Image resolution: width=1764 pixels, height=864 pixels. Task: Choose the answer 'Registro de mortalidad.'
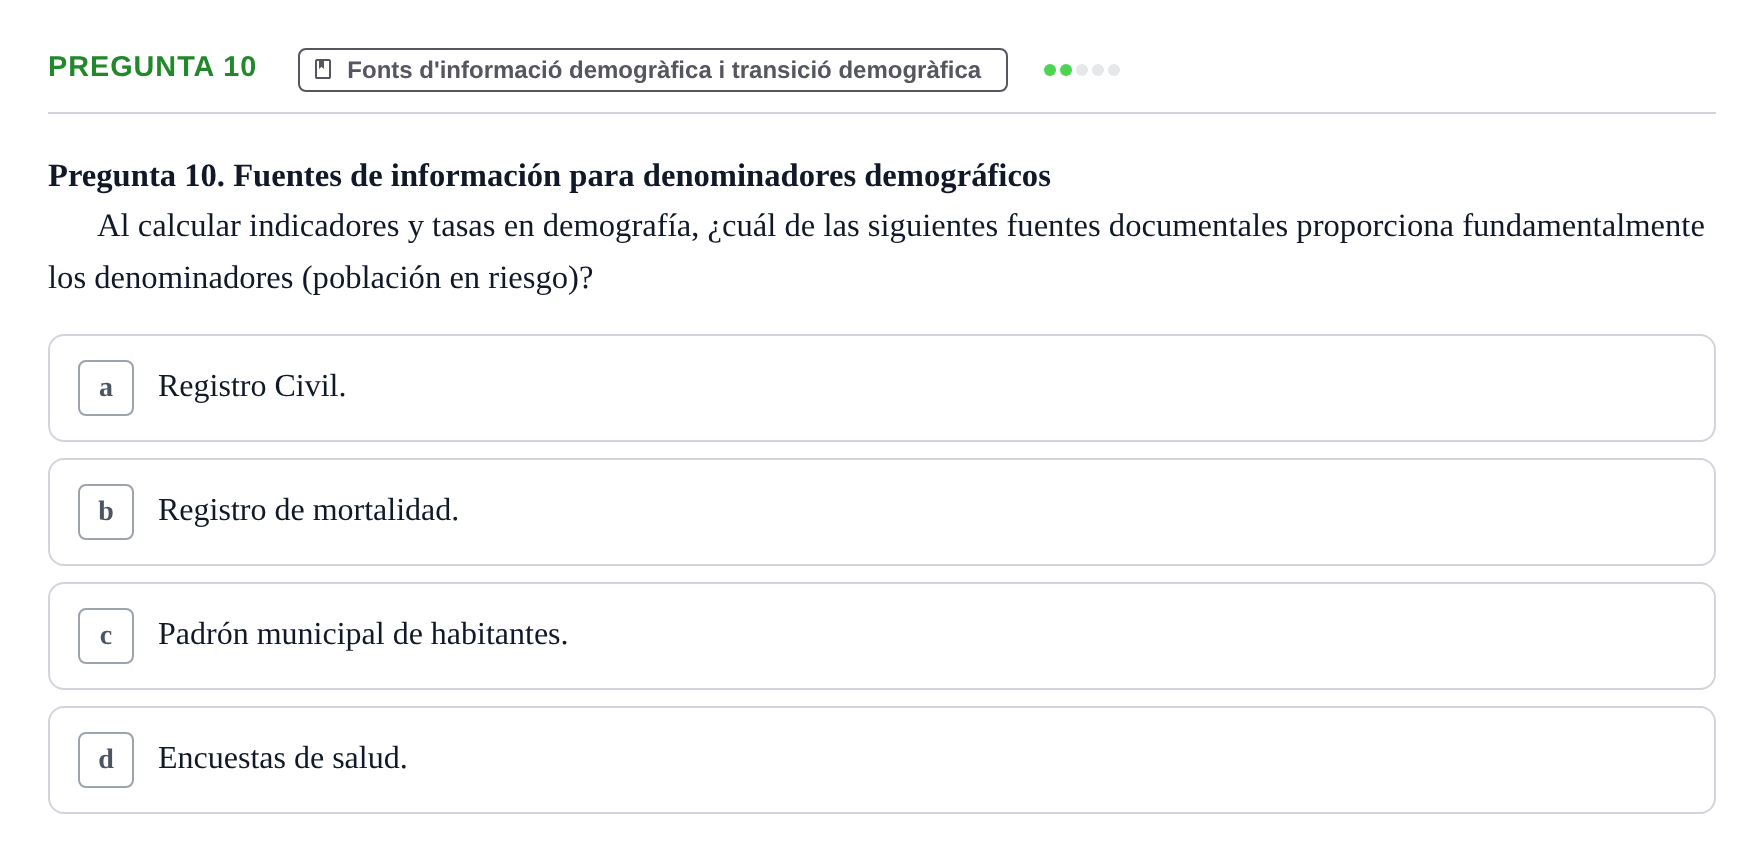881,512
